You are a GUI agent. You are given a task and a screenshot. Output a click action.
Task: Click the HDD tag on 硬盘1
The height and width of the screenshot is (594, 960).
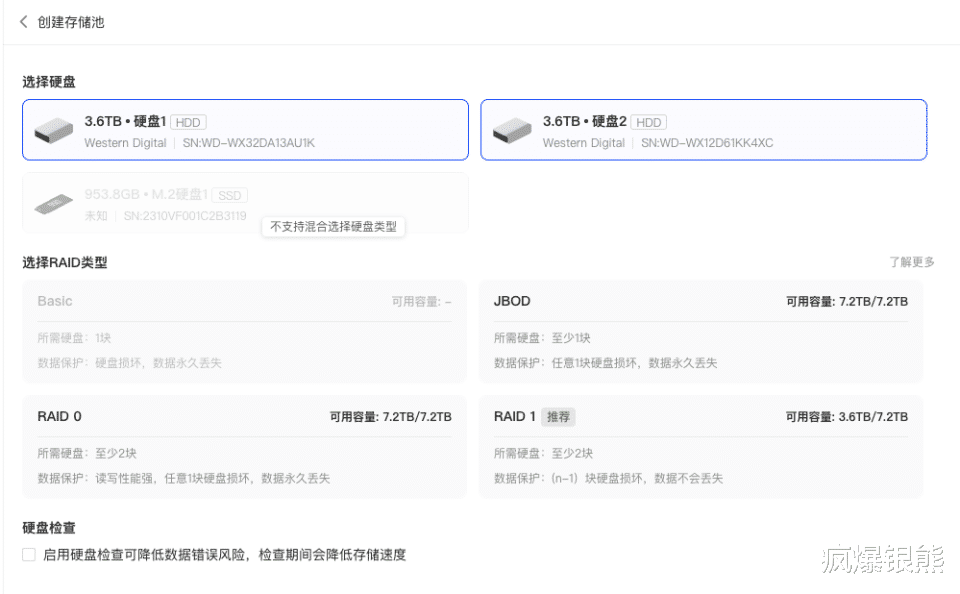tap(188, 122)
